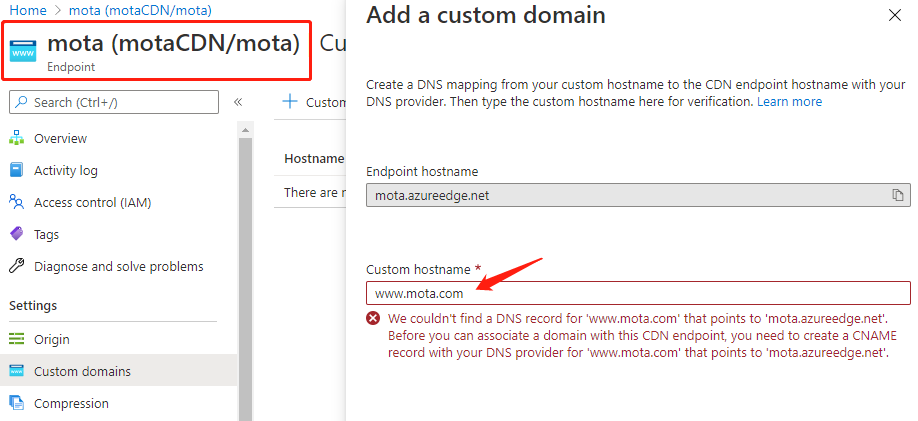This screenshot has width=918, height=421.
Task: Click the Add a custom domain heading
Action: [486, 15]
